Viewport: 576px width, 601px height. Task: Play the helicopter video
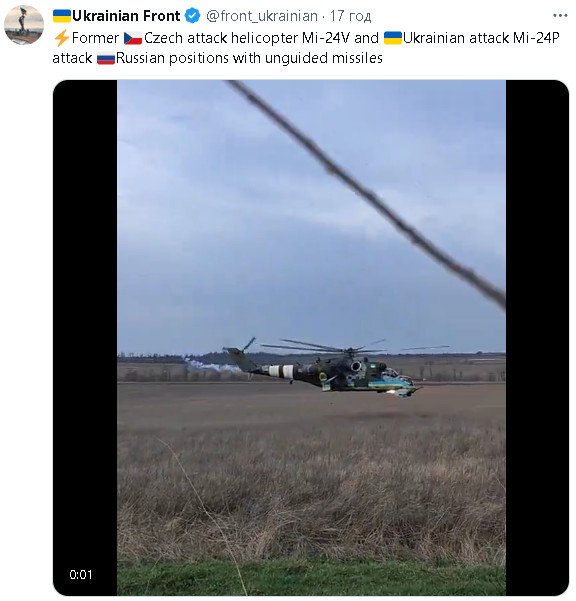tap(311, 337)
